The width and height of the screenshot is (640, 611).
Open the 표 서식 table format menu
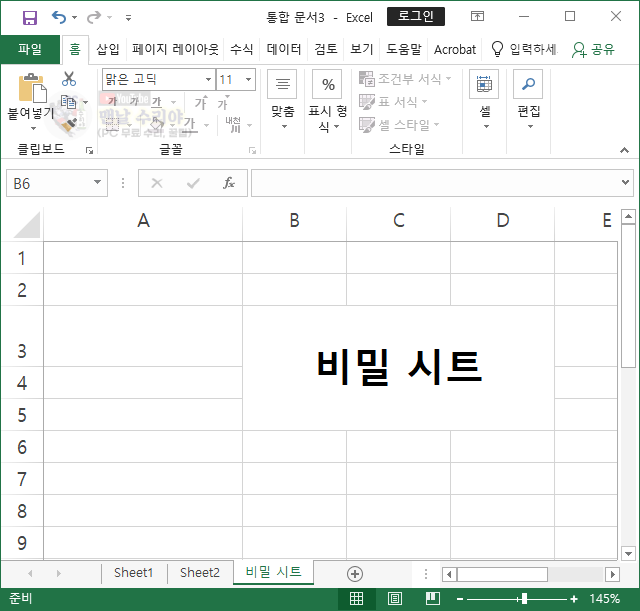coord(393,101)
